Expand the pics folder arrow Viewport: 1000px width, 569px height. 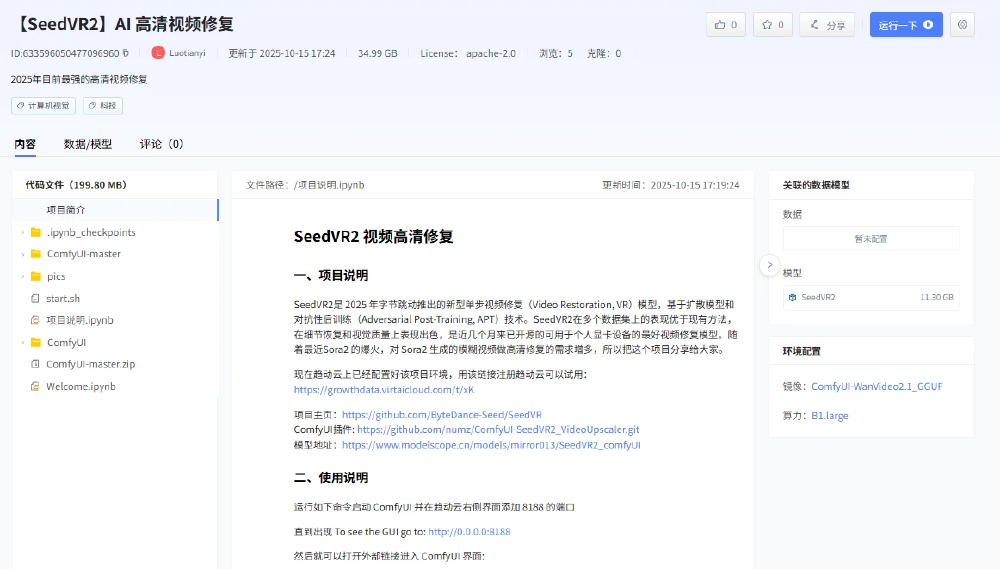click(x=23, y=277)
